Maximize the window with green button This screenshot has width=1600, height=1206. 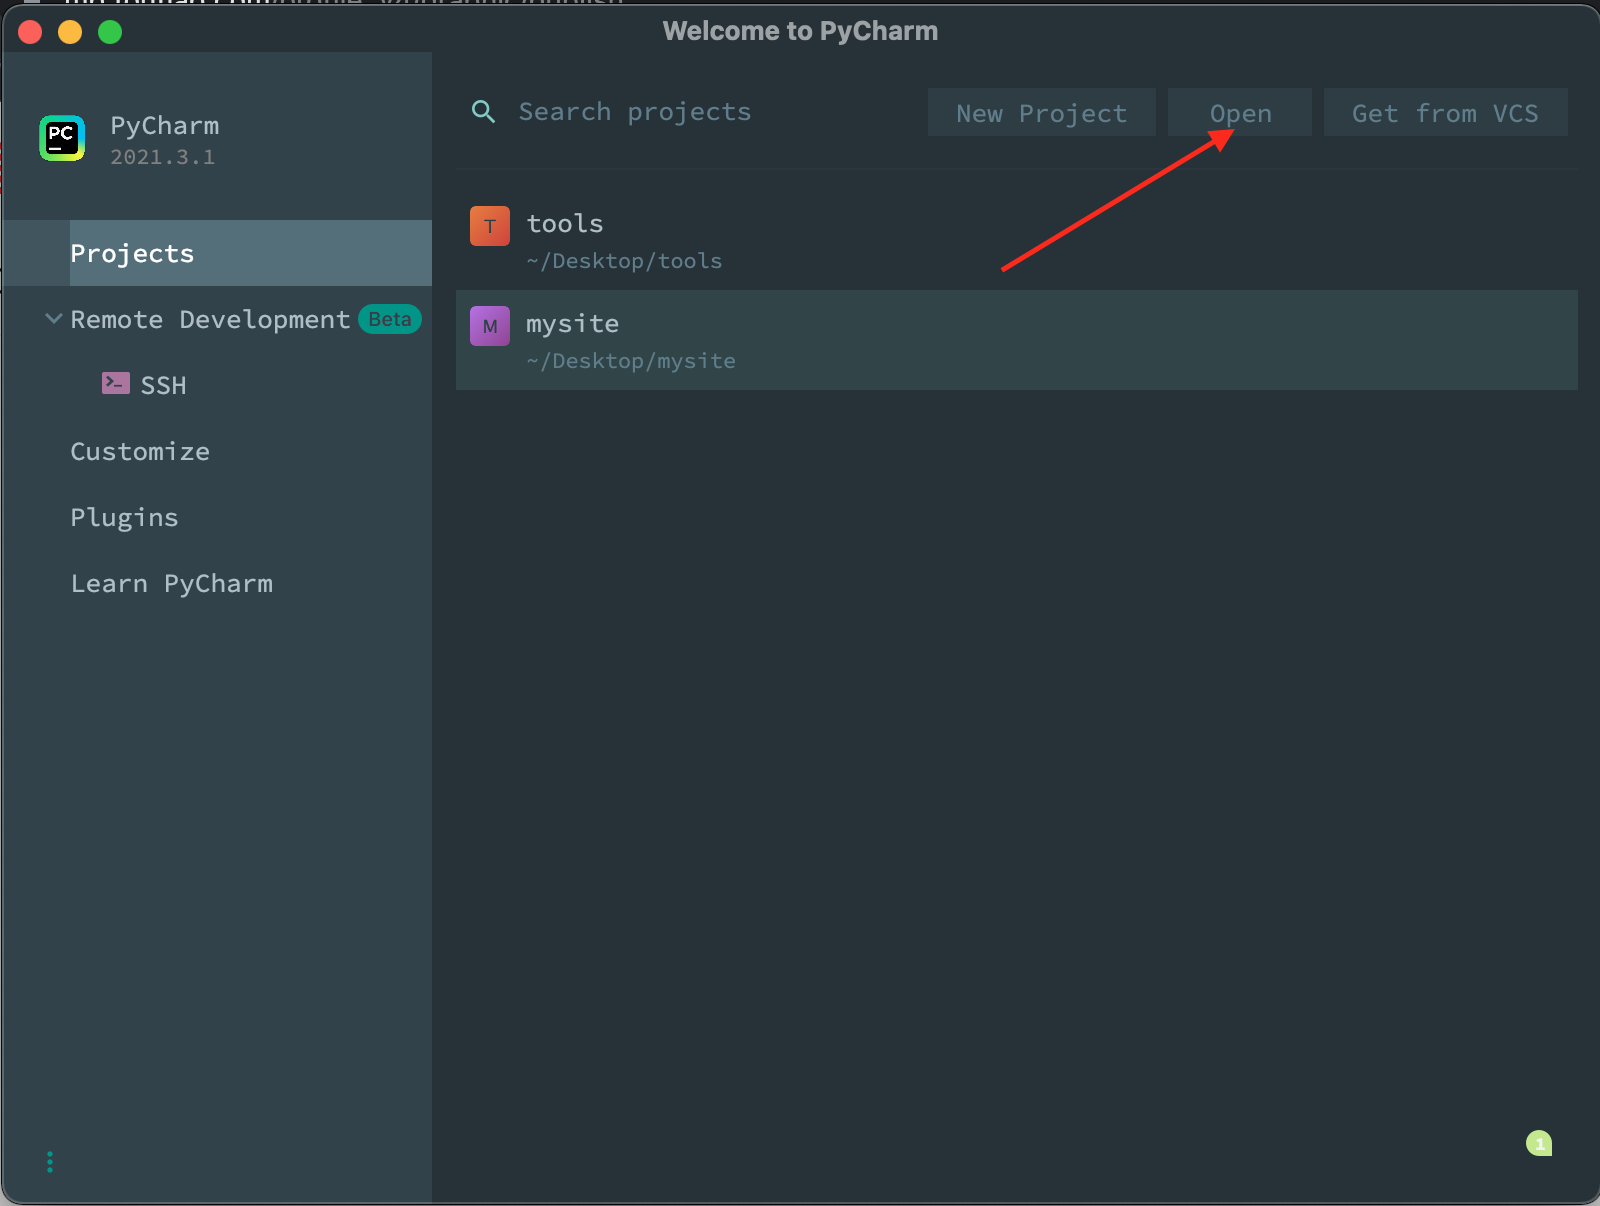coord(110,32)
